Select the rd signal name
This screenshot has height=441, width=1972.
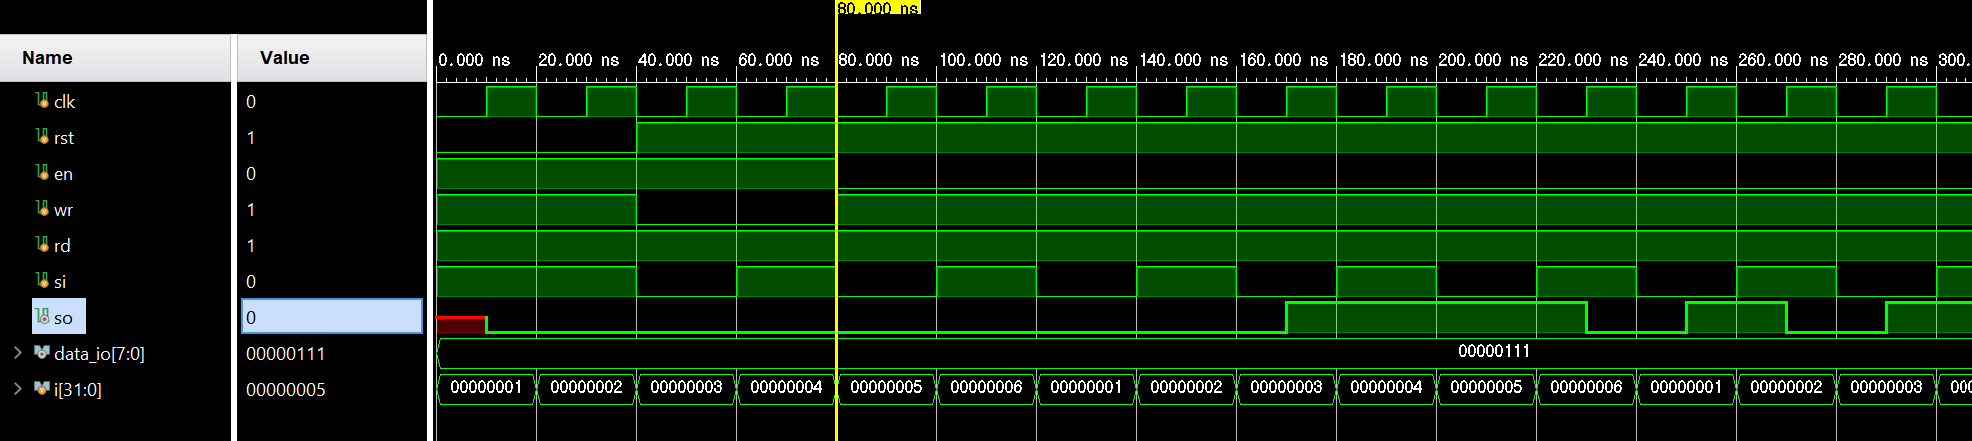tap(62, 246)
